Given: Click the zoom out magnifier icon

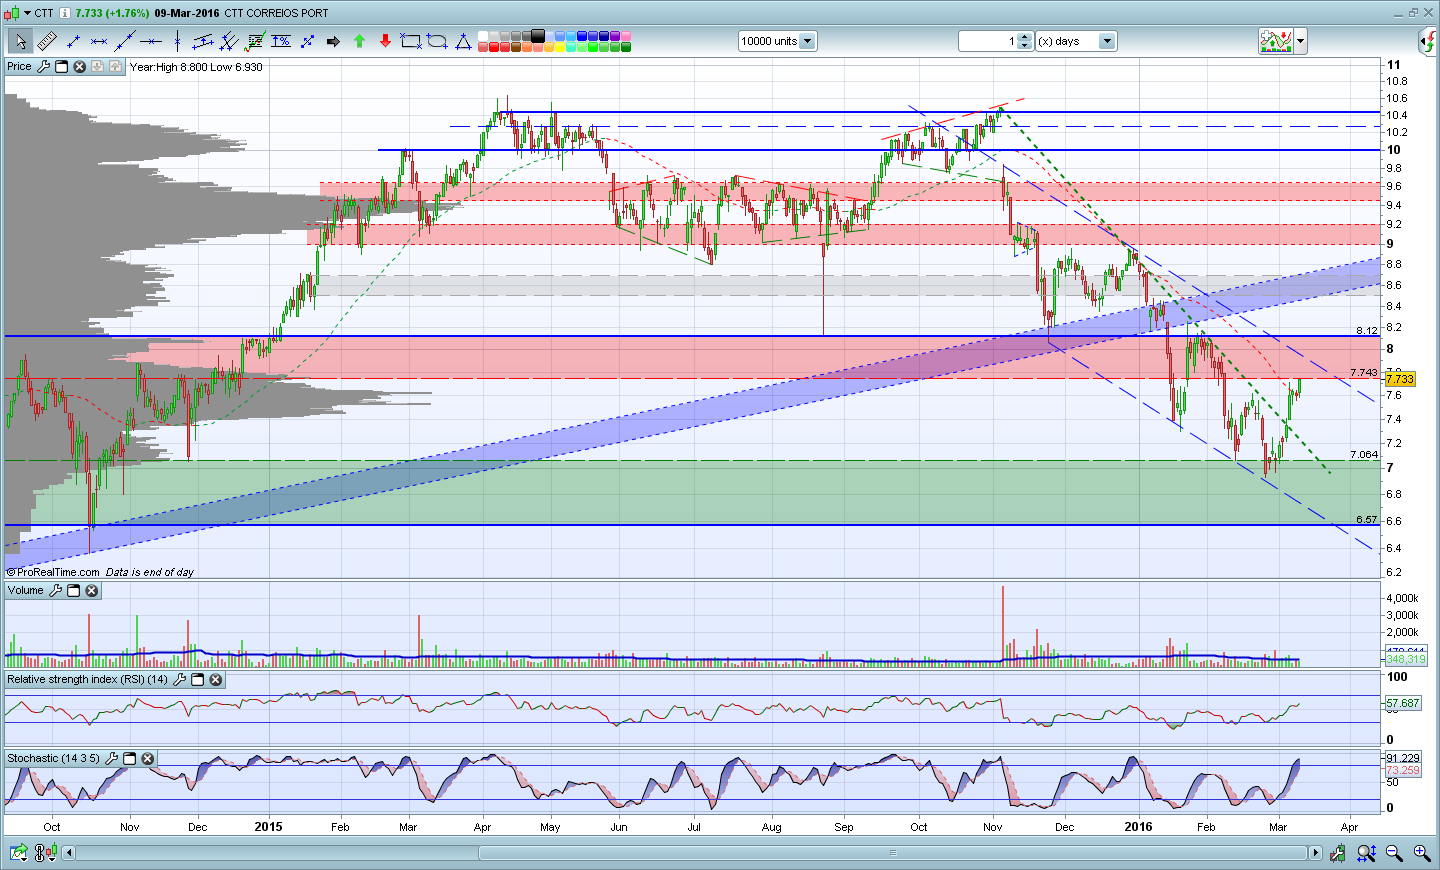Looking at the screenshot, I should (x=1394, y=853).
